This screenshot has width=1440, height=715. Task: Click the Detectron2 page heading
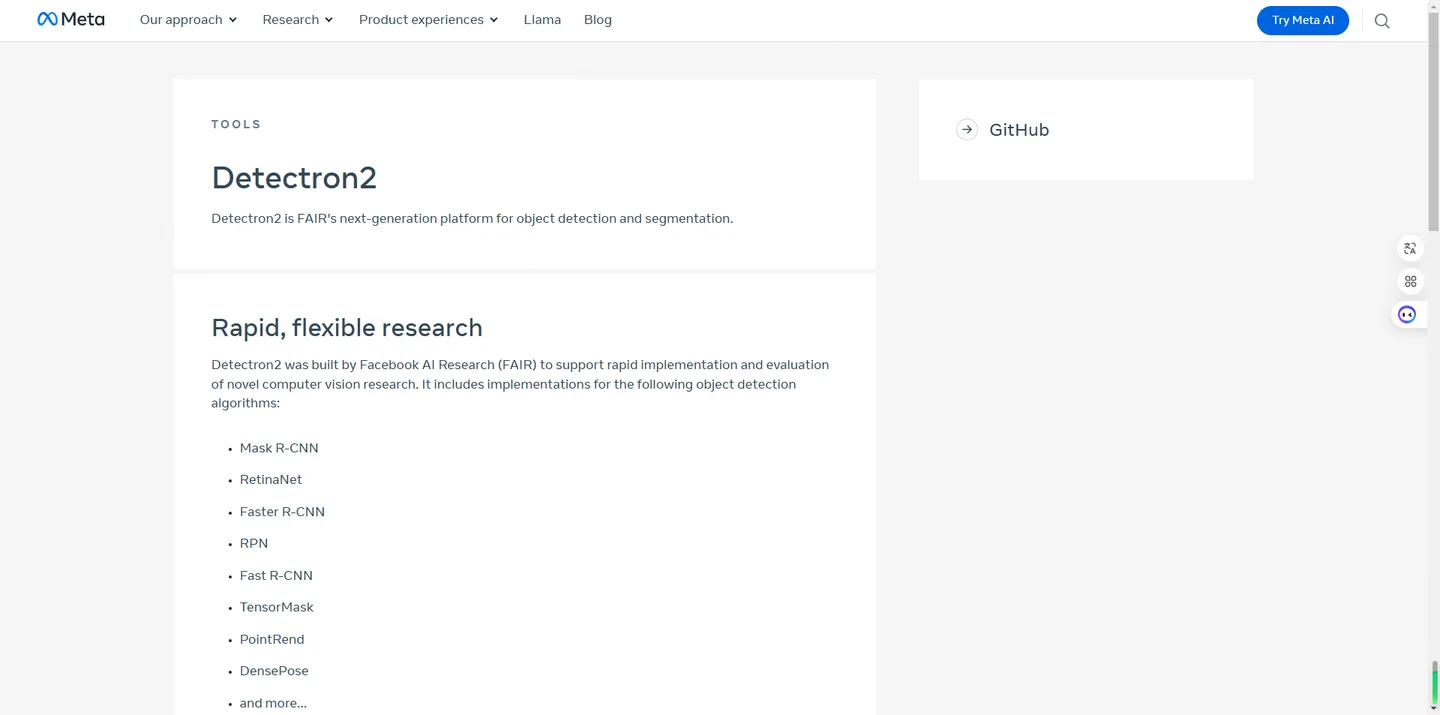(x=294, y=178)
